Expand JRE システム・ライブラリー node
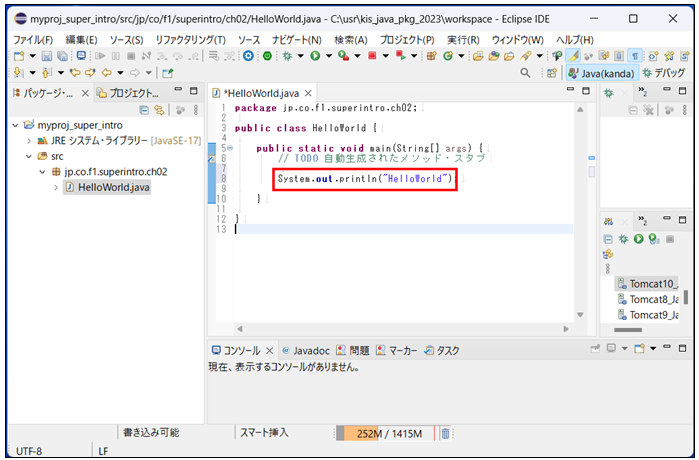 [29, 141]
